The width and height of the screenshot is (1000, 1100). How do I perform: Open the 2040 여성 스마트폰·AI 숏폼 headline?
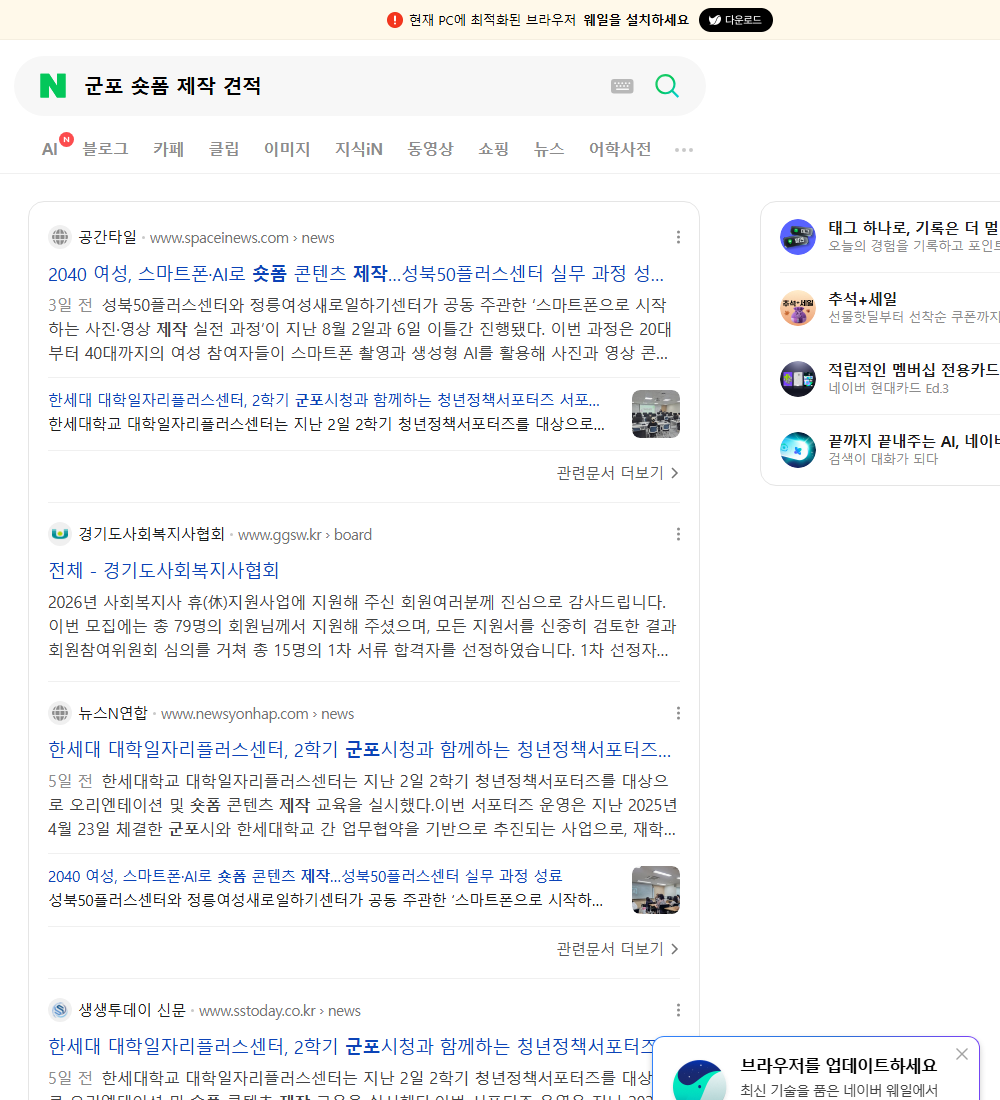[356, 273]
